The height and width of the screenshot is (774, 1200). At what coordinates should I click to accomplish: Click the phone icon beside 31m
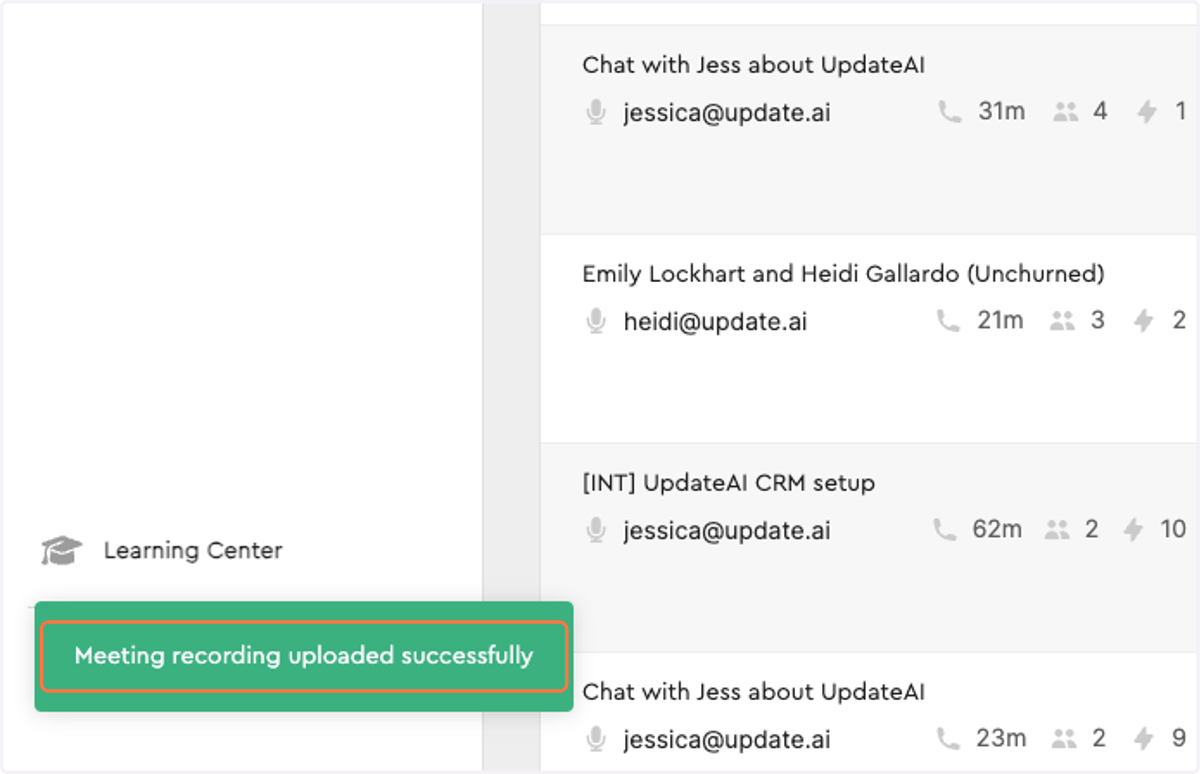949,112
